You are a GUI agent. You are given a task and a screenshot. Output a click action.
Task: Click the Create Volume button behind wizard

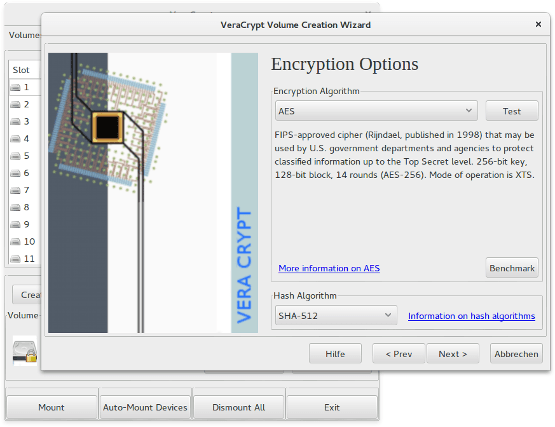pos(27,295)
